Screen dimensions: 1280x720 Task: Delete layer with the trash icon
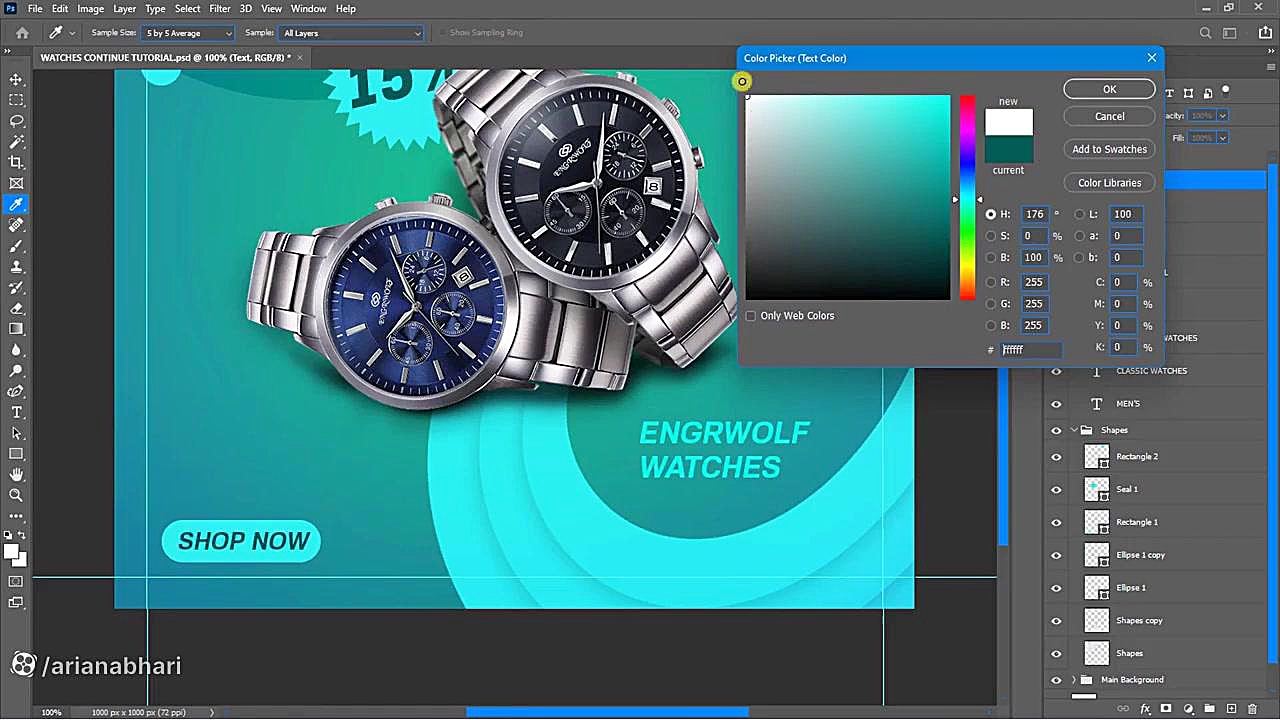(1252, 709)
